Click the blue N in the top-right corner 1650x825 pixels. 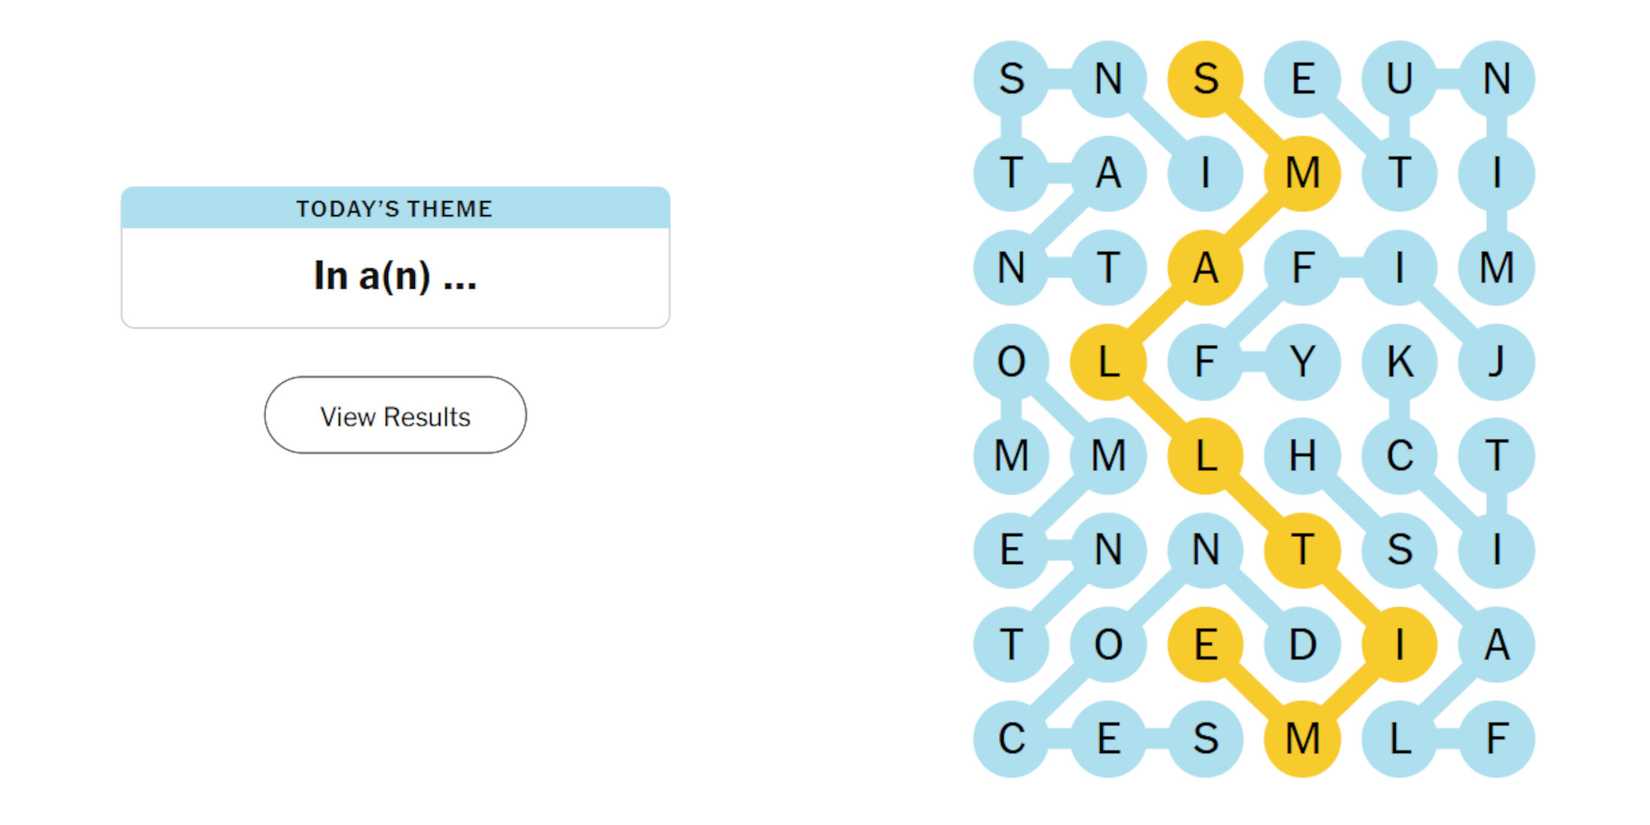click(x=1497, y=80)
